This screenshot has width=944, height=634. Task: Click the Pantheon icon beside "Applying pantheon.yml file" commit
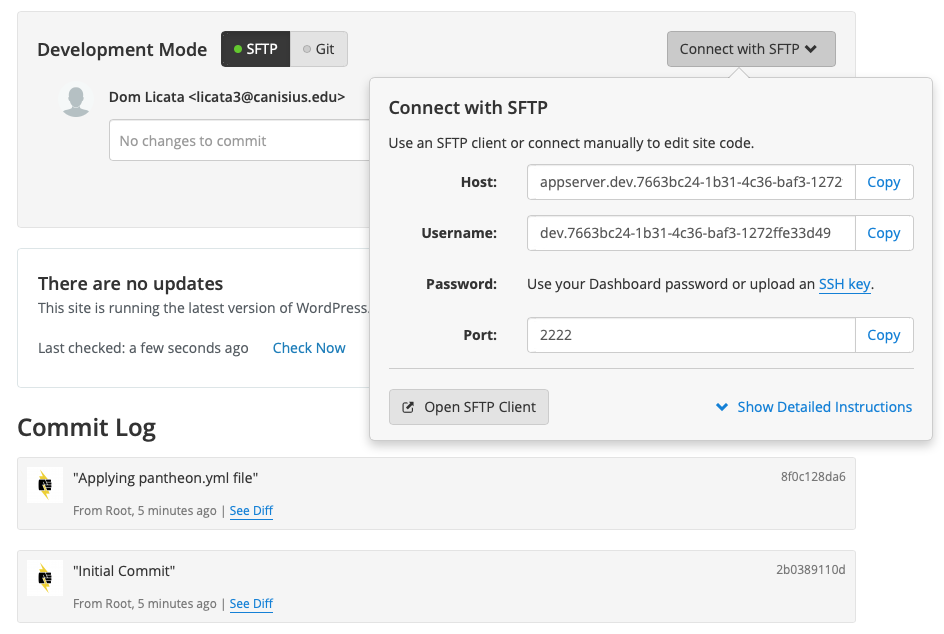point(44,485)
